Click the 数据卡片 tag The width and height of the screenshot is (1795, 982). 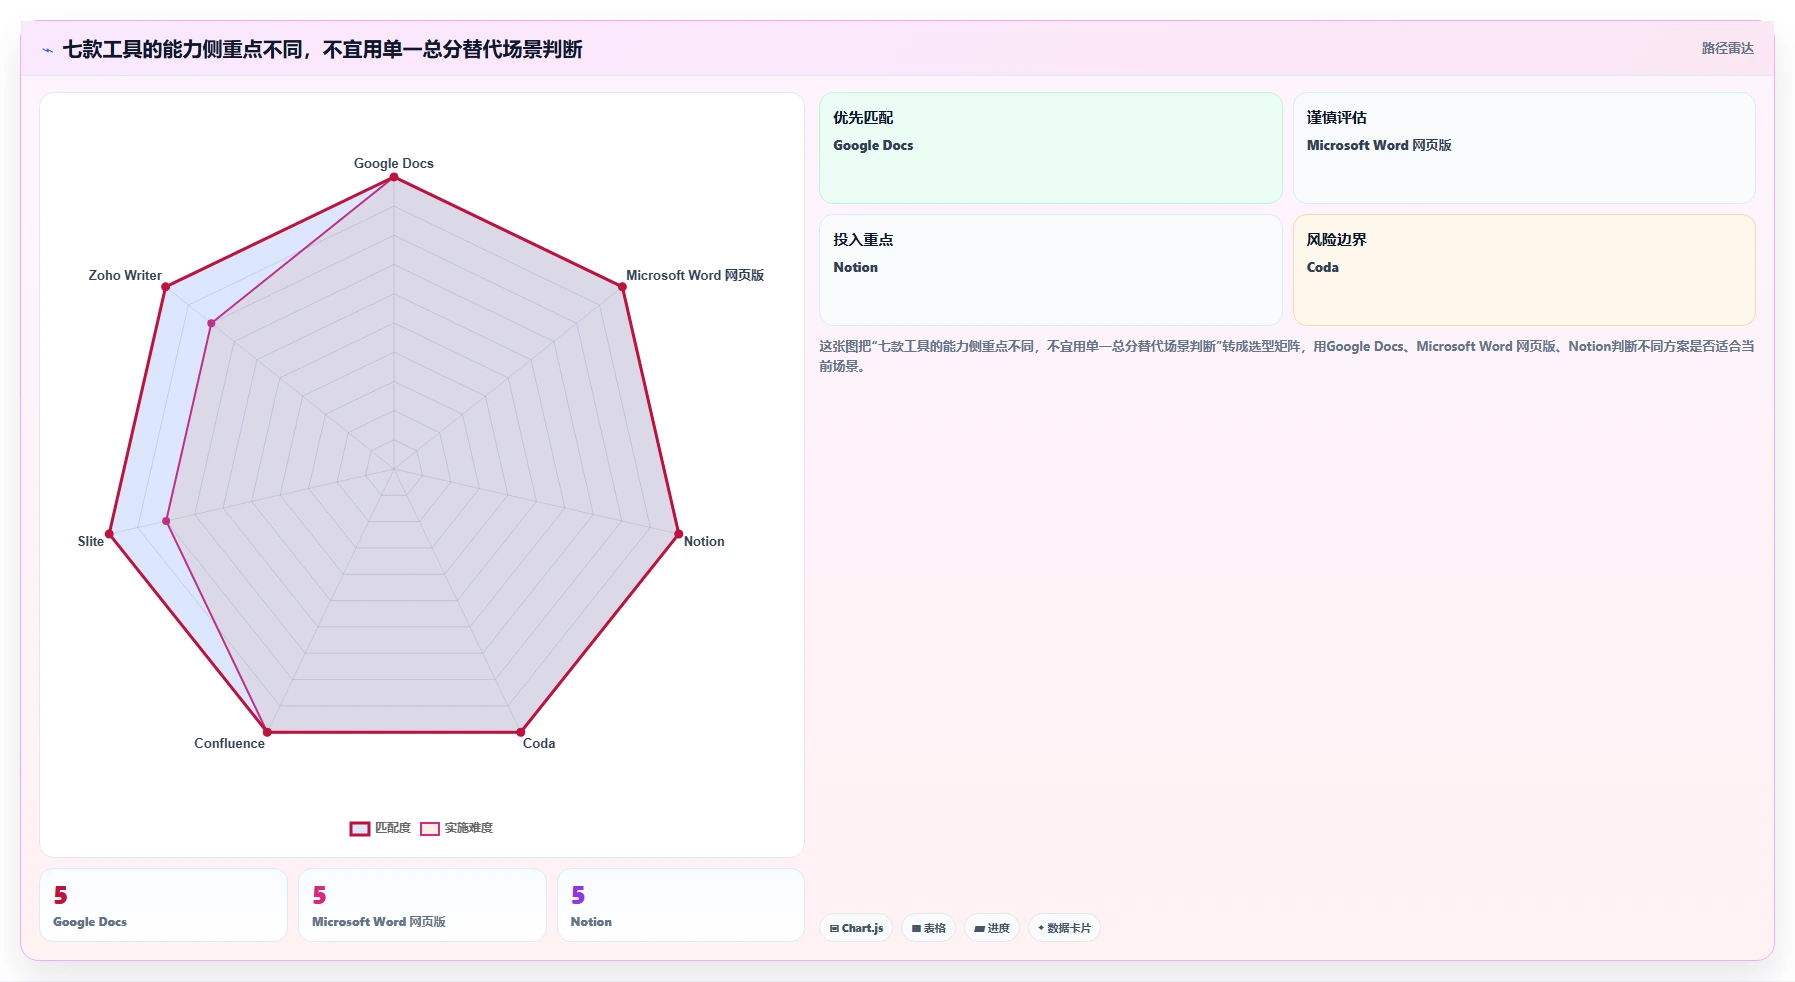(x=1064, y=928)
